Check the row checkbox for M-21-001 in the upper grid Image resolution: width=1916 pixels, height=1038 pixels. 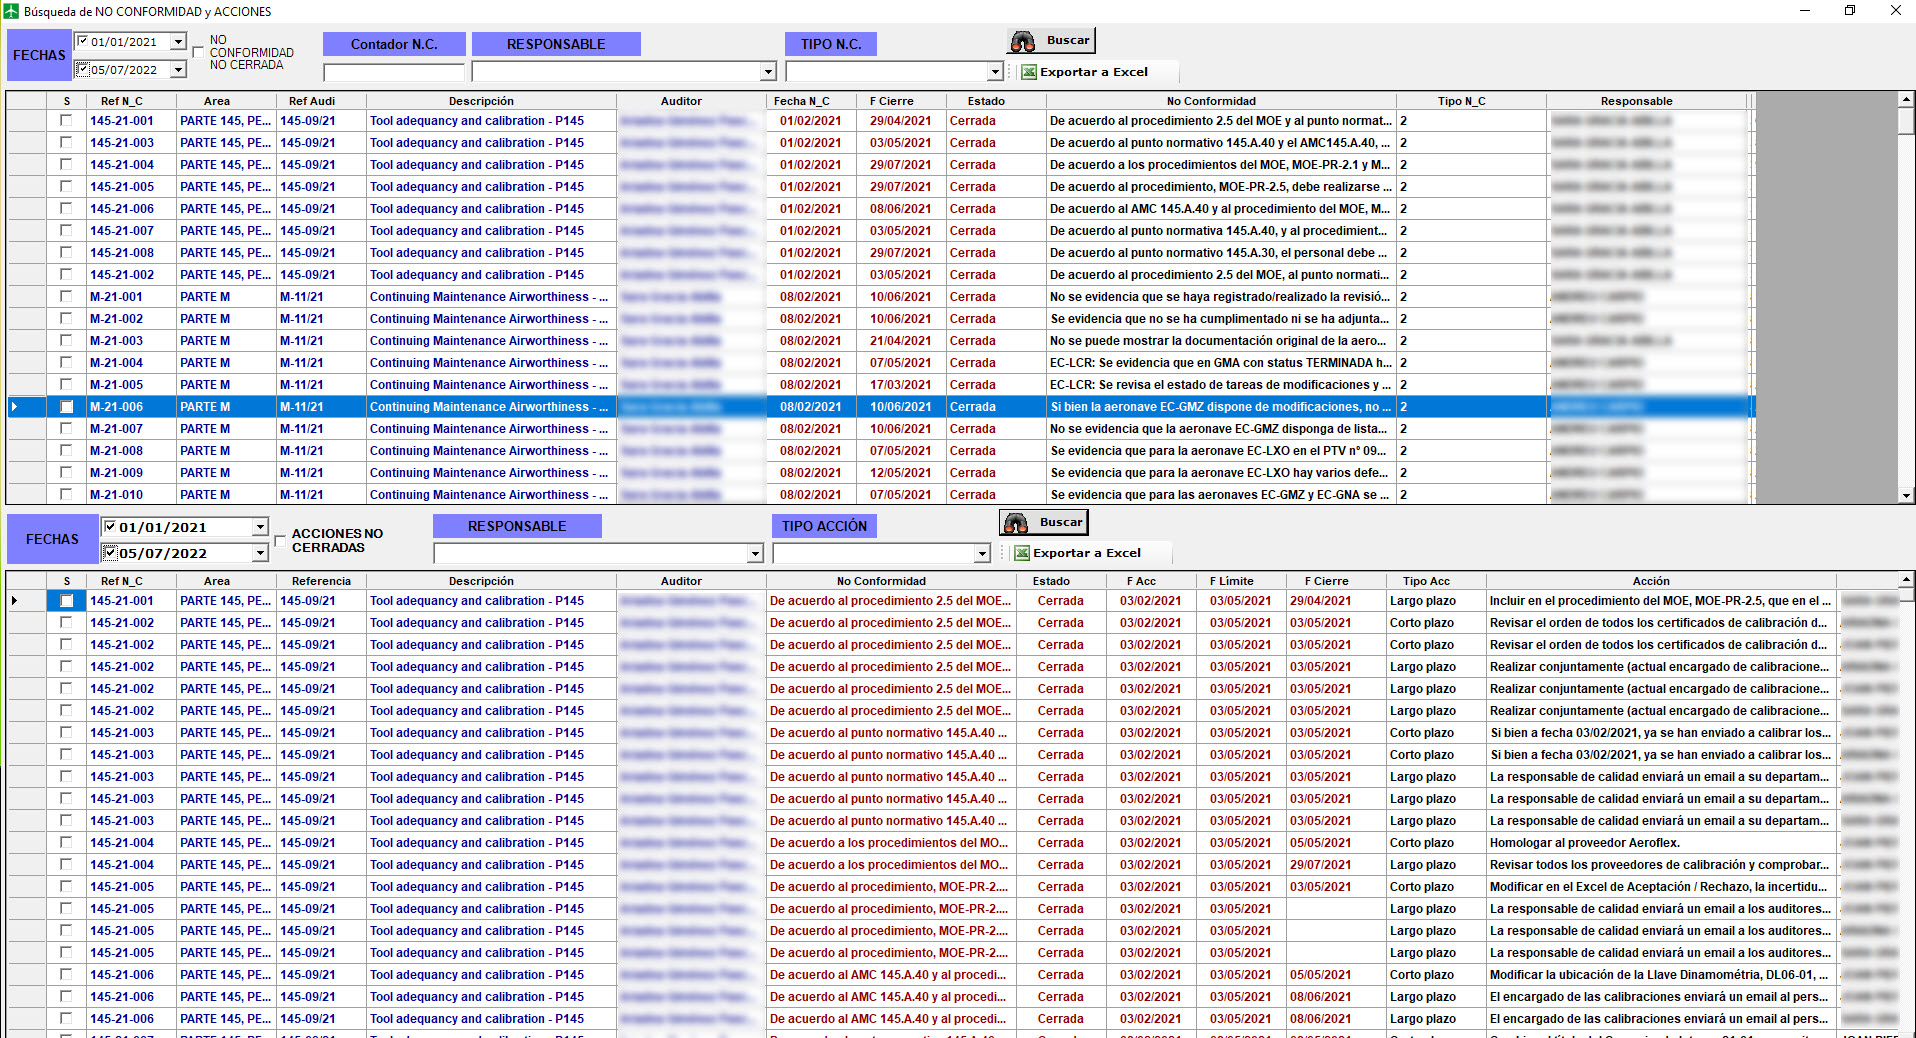point(66,297)
